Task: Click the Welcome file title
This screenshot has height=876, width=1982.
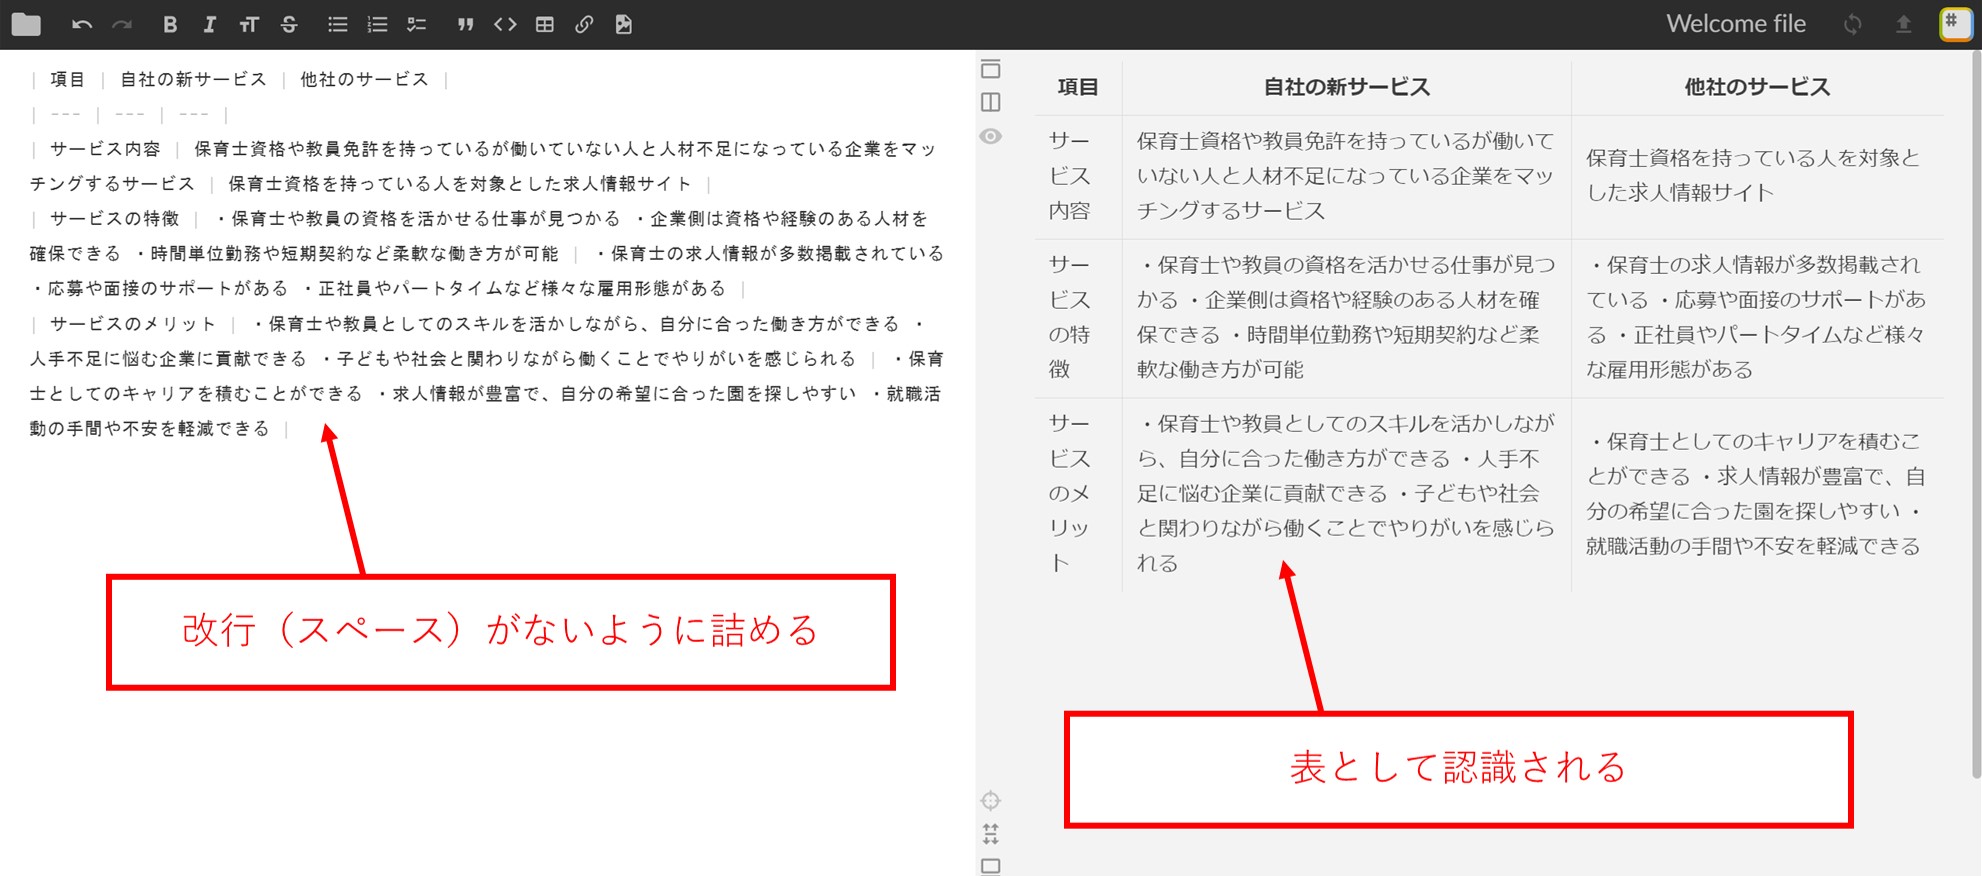Action: (x=1736, y=24)
